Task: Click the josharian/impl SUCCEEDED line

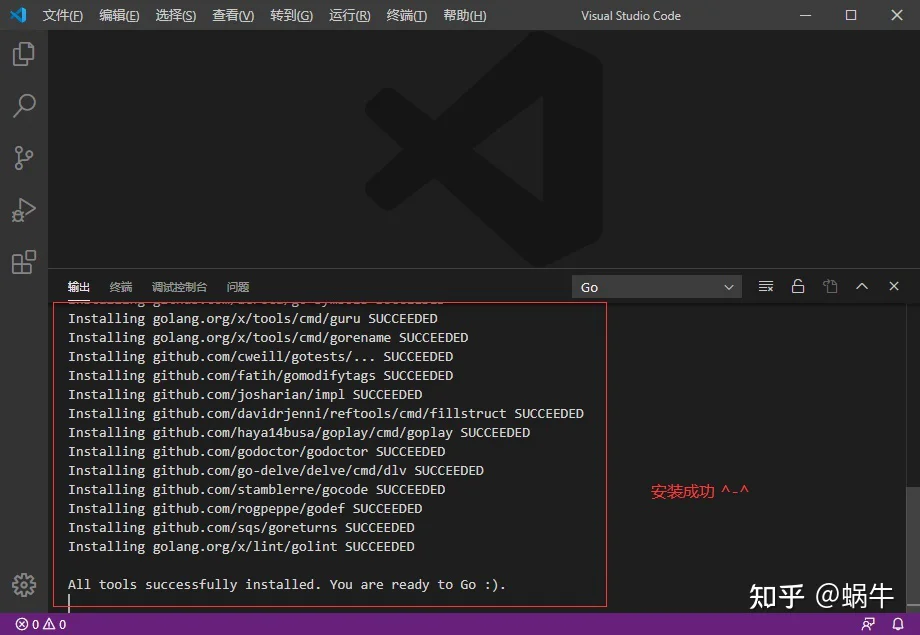Action: 245,394
